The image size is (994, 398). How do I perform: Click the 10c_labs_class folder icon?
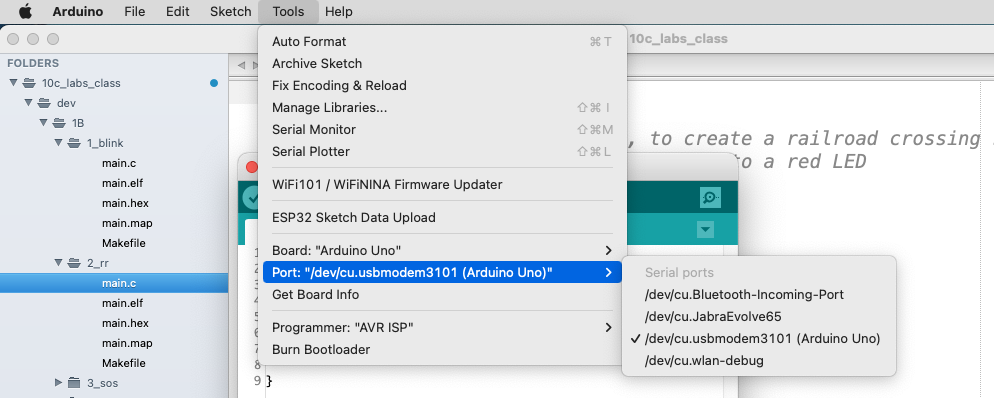[29, 82]
